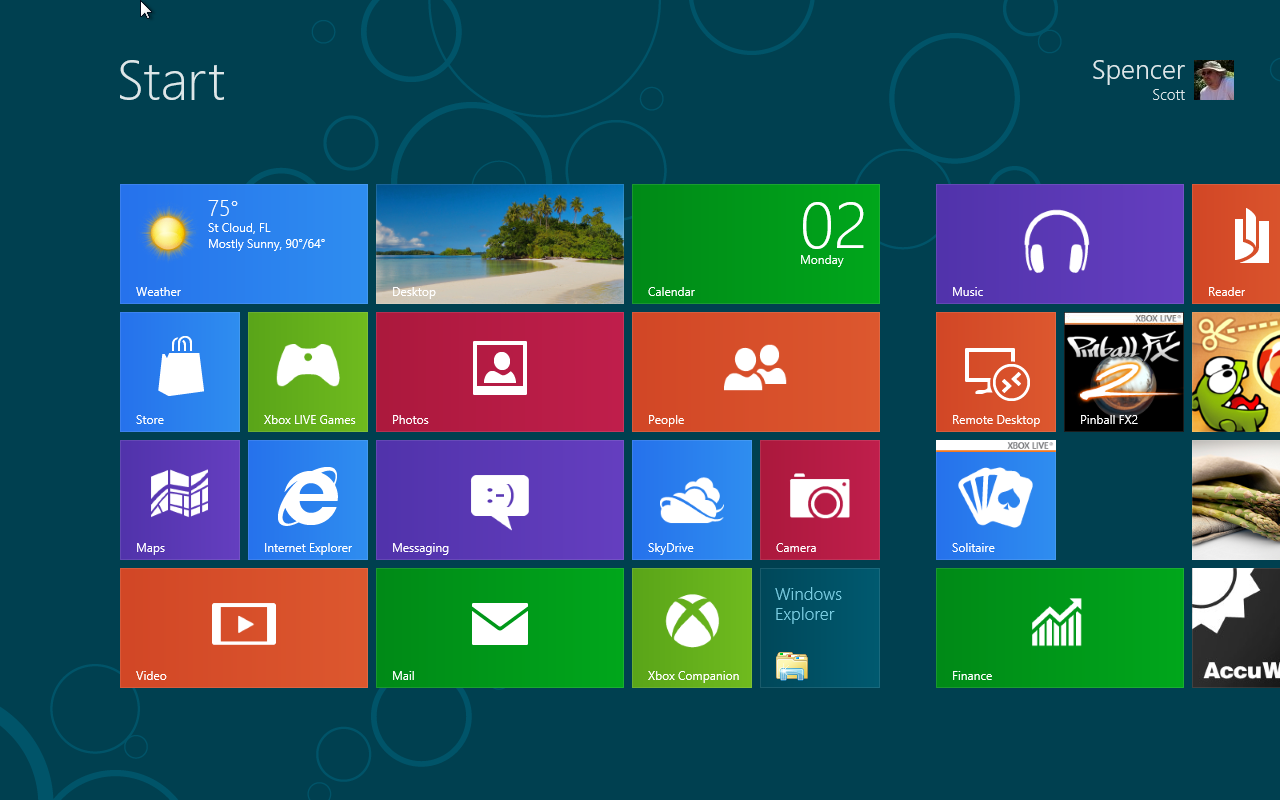Open the Weather tile for St Cloud
This screenshot has height=800, width=1280.
click(243, 243)
